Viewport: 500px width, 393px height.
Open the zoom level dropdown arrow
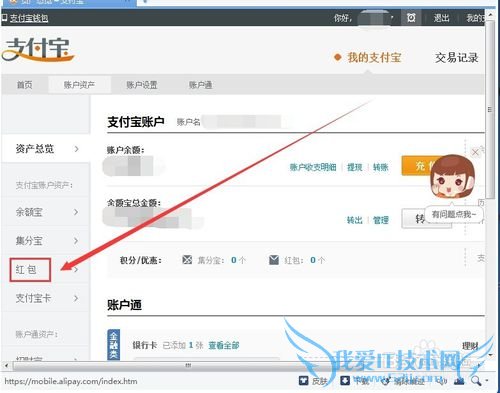487,380
